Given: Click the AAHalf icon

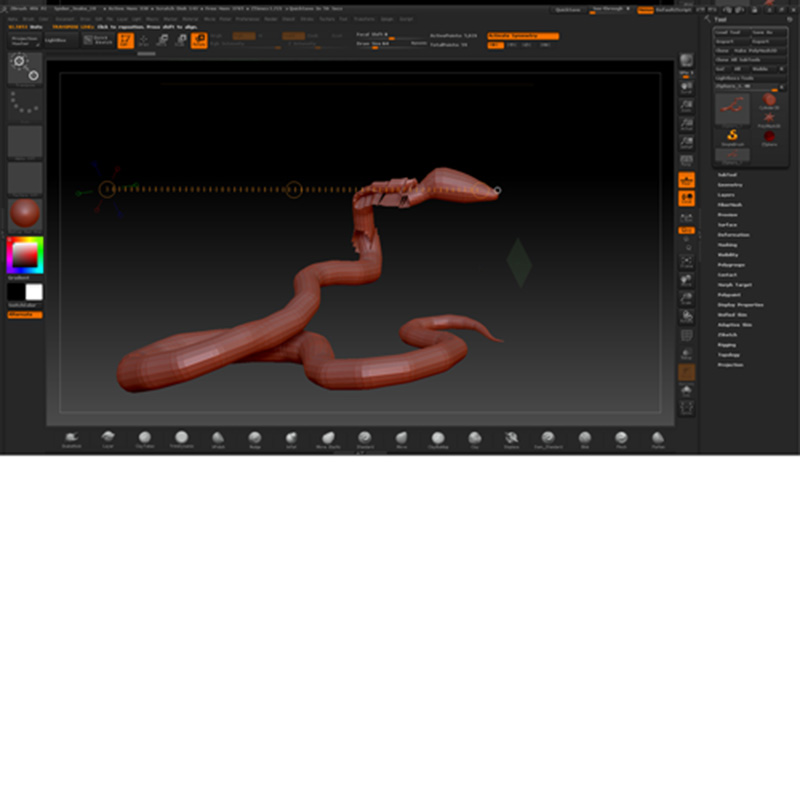Looking at the screenshot, I should coord(687,143).
